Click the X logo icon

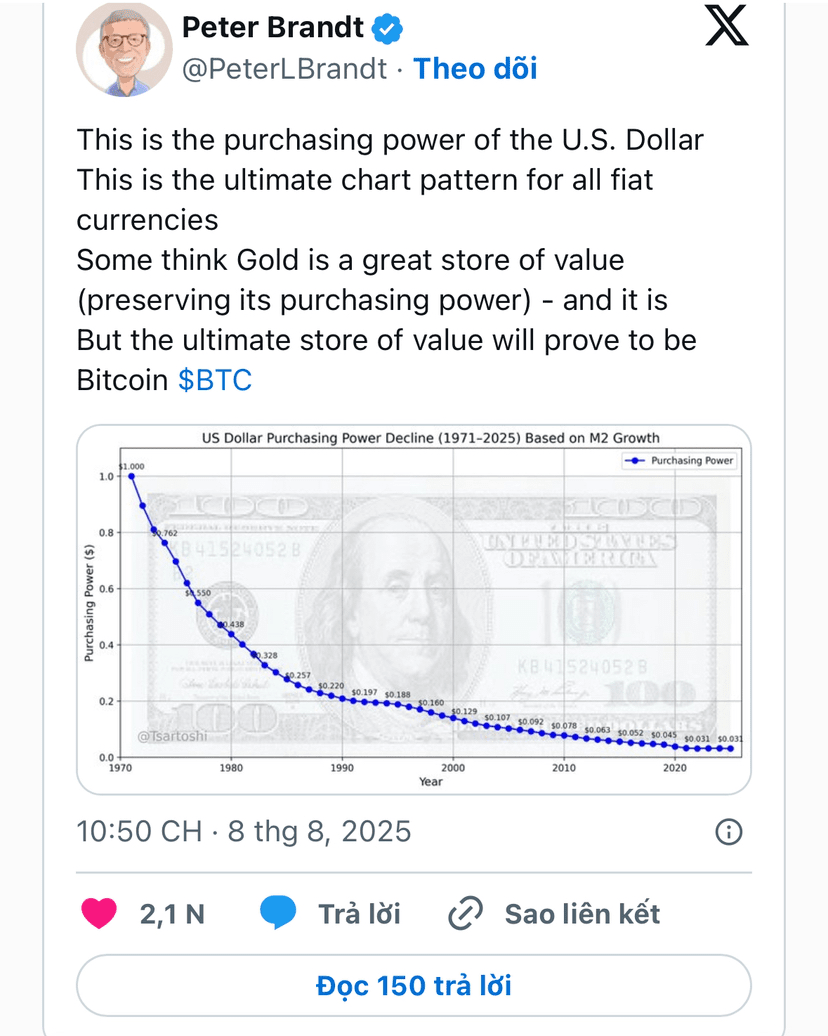726,25
